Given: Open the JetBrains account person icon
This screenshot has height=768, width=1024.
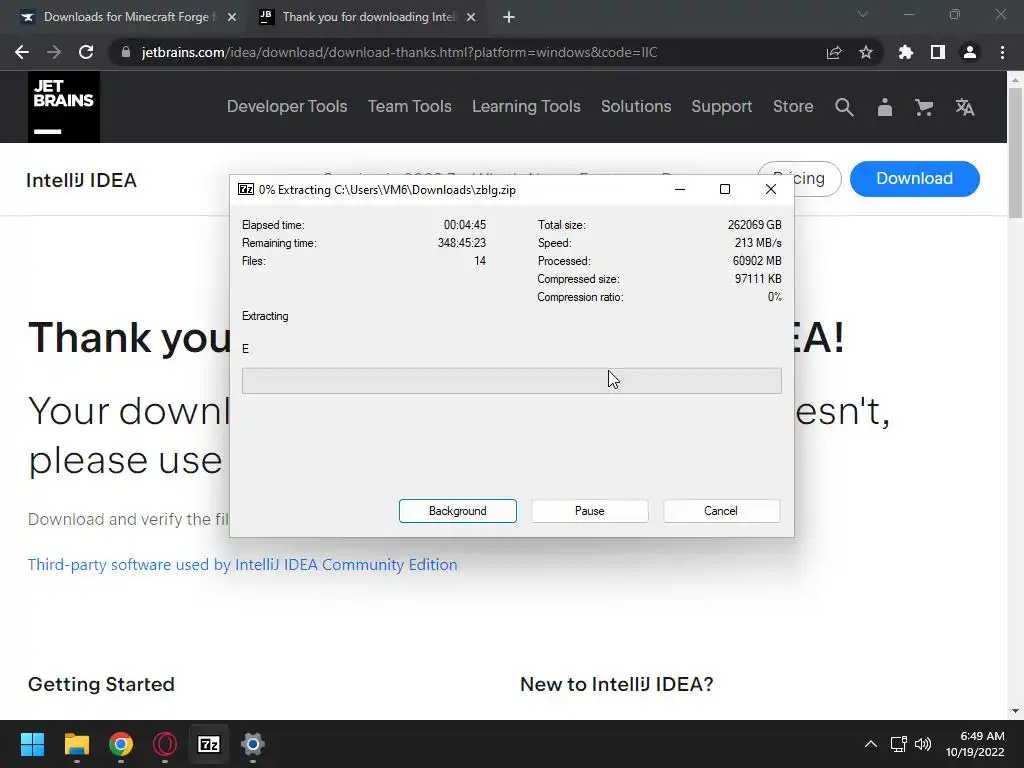Looking at the screenshot, I should pyautogui.click(x=884, y=107).
